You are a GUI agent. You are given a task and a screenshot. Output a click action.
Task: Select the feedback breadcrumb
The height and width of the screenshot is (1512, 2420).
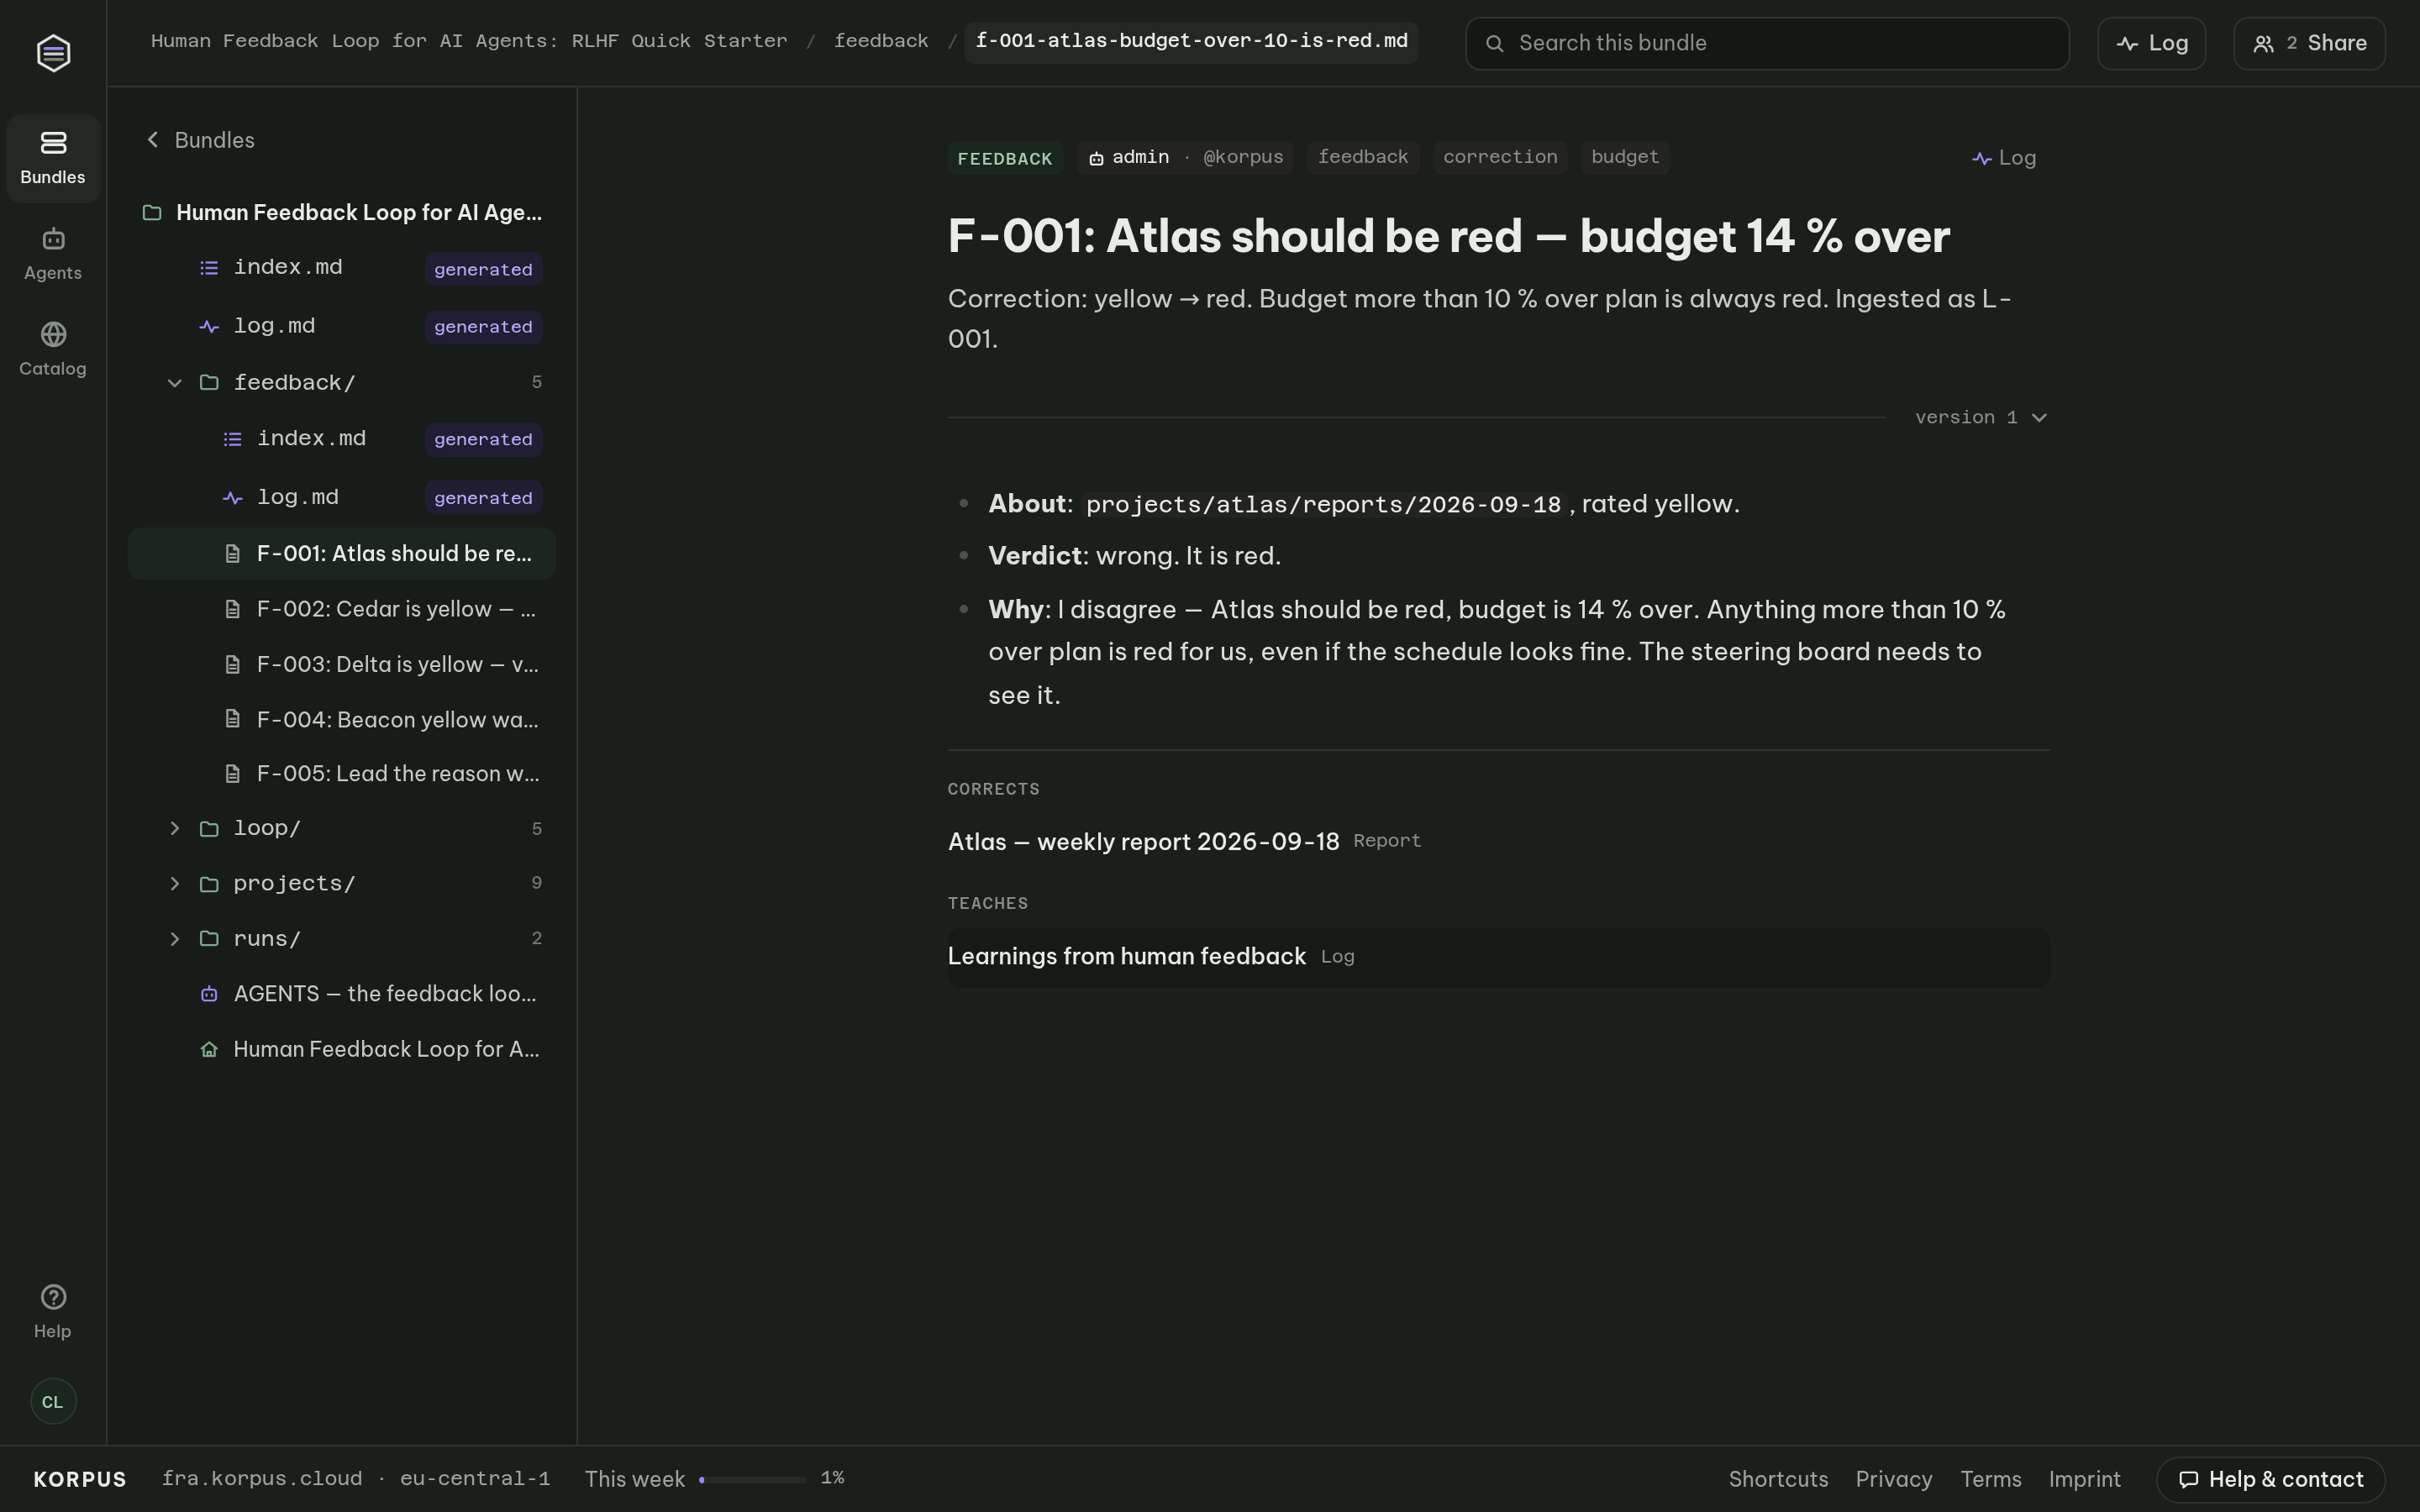881,41
